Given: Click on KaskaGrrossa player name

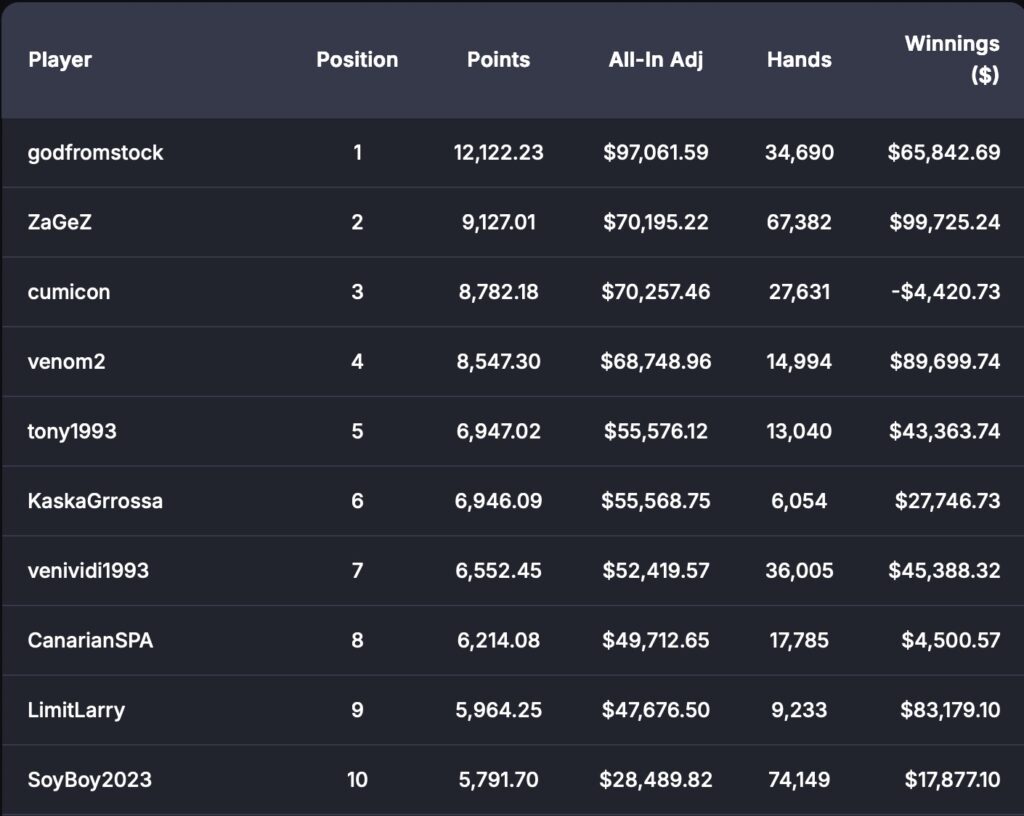Looking at the screenshot, I should pos(95,501).
